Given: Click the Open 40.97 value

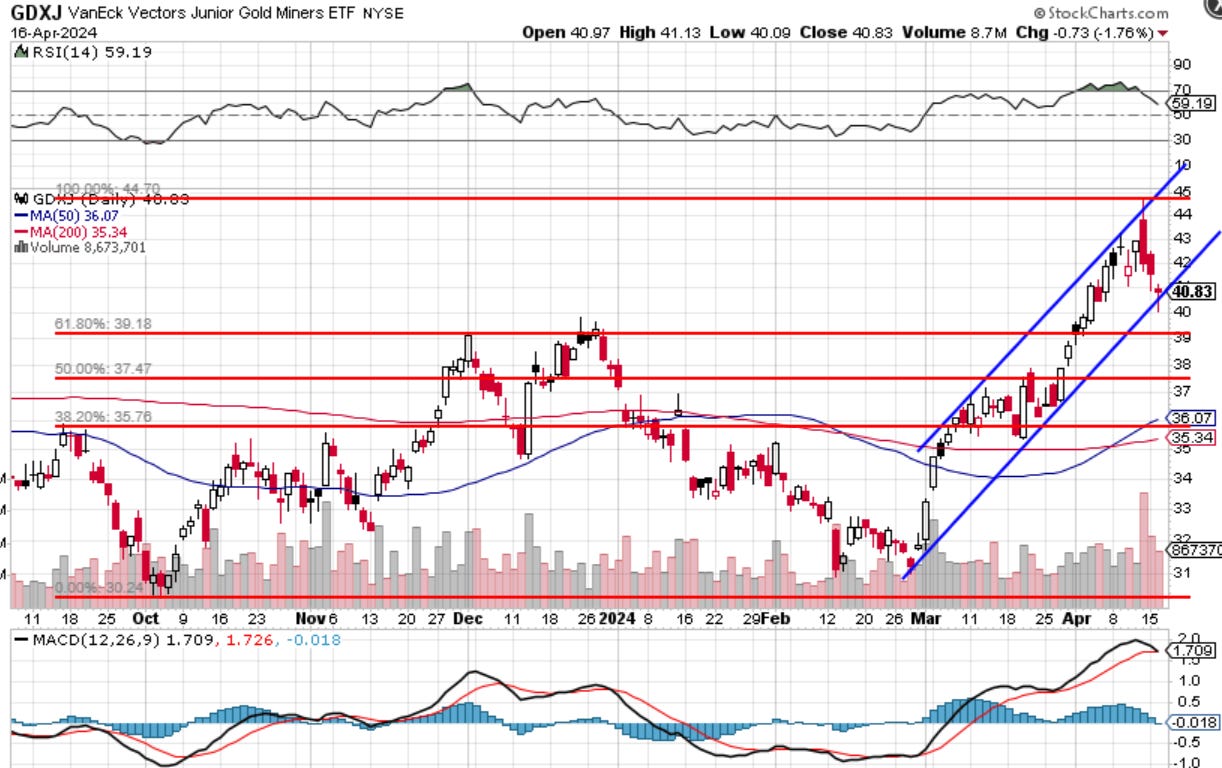Looking at the screenshot, I should (564, 32).
